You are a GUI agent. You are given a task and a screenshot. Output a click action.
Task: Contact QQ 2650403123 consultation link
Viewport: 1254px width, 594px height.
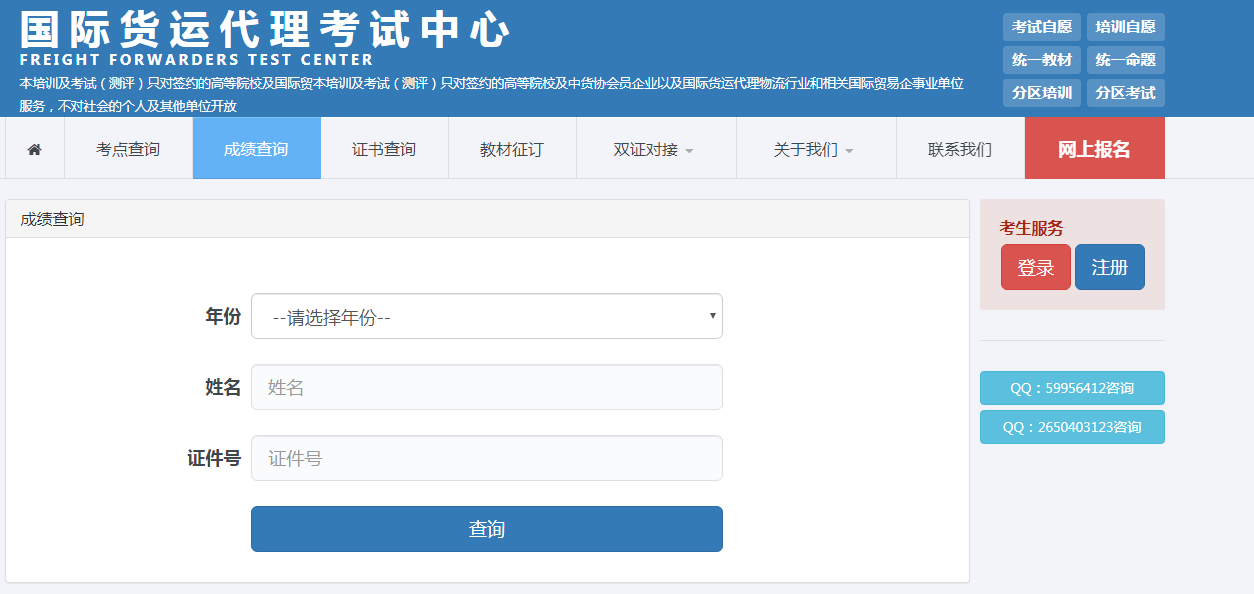click(x=1072, y=427)
